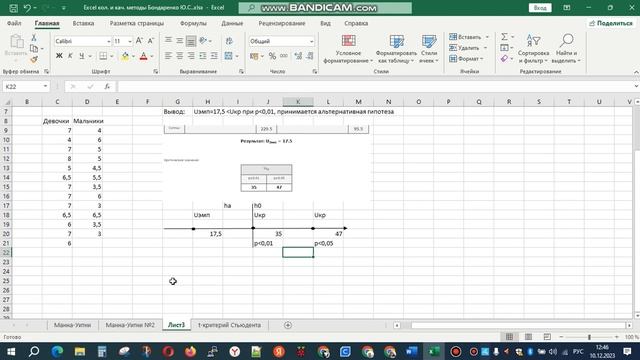Apply the red font color
The image size is (640, 360).
click(x=143, y=56)
